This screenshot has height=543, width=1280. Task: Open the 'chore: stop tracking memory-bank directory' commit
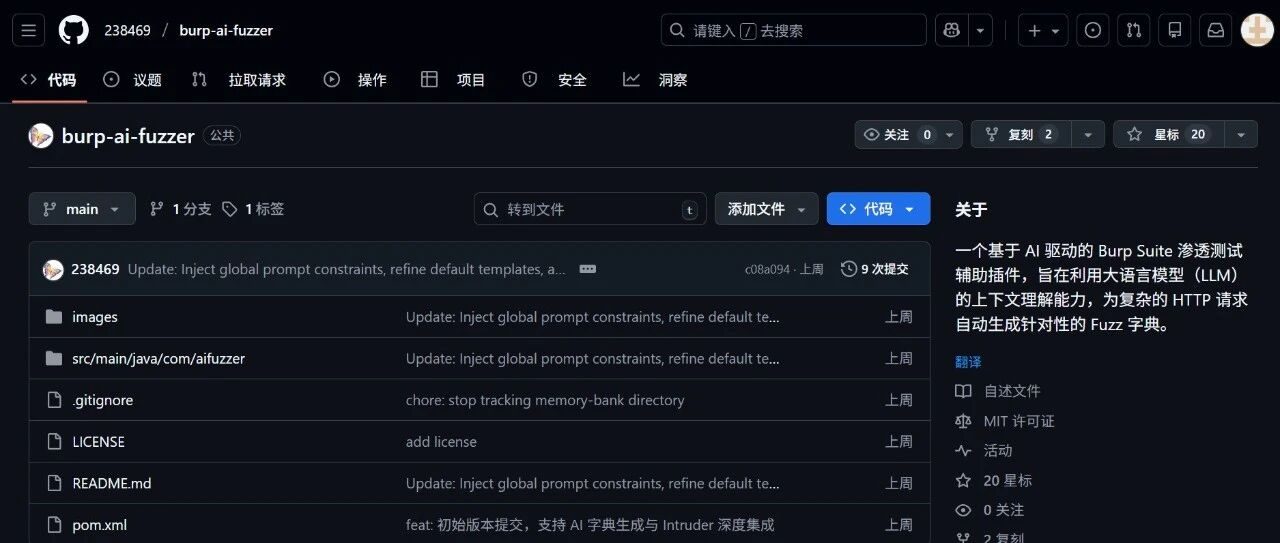point(545,400)
